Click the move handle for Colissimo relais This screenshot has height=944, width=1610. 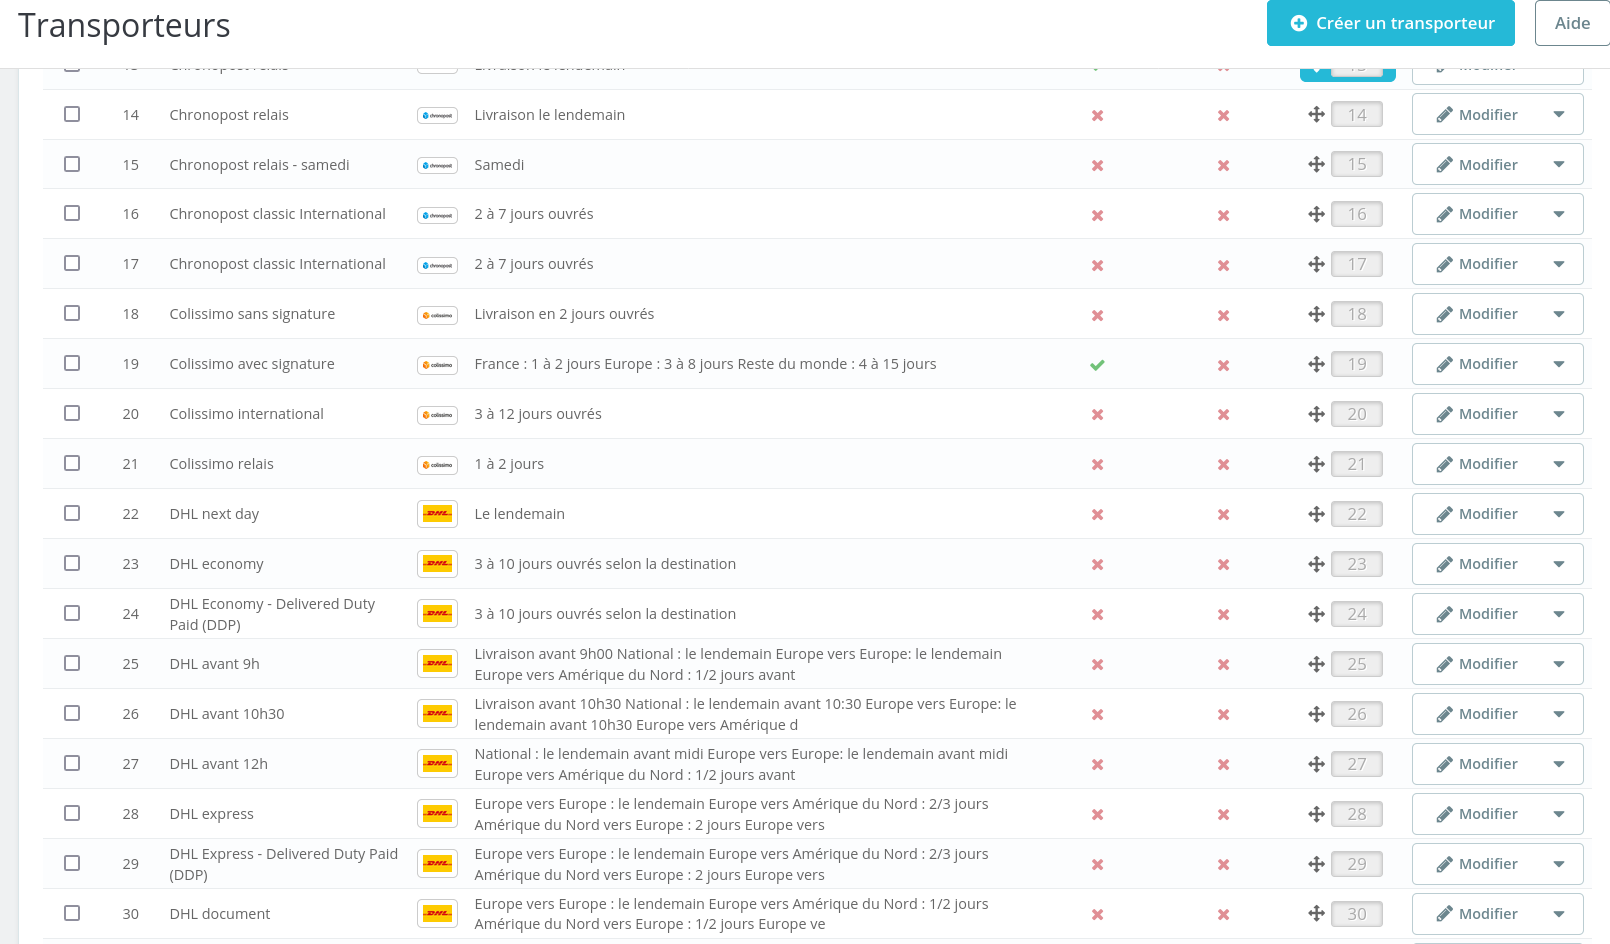pos(1316,464)
